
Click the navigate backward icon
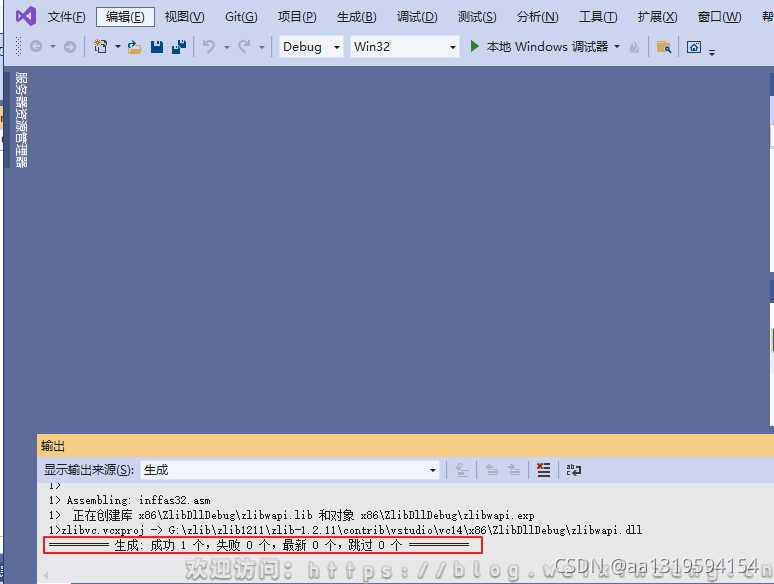pos(36,46)
